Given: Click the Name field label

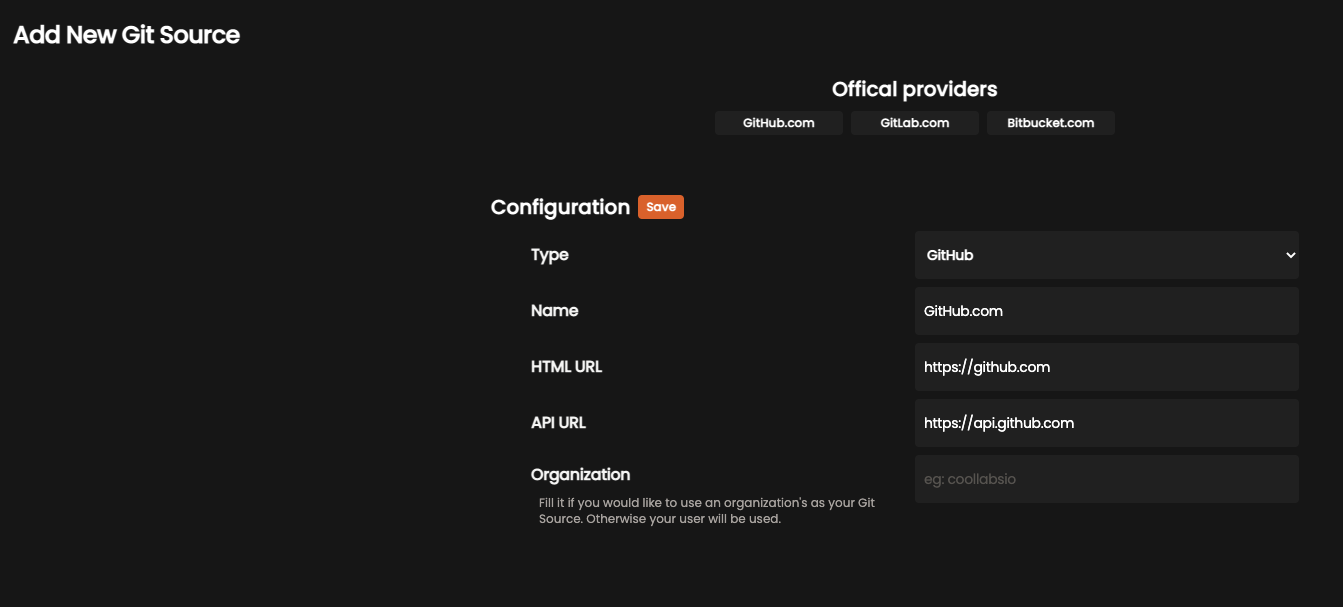Looking at the screenshot, I should pos(555,311).
